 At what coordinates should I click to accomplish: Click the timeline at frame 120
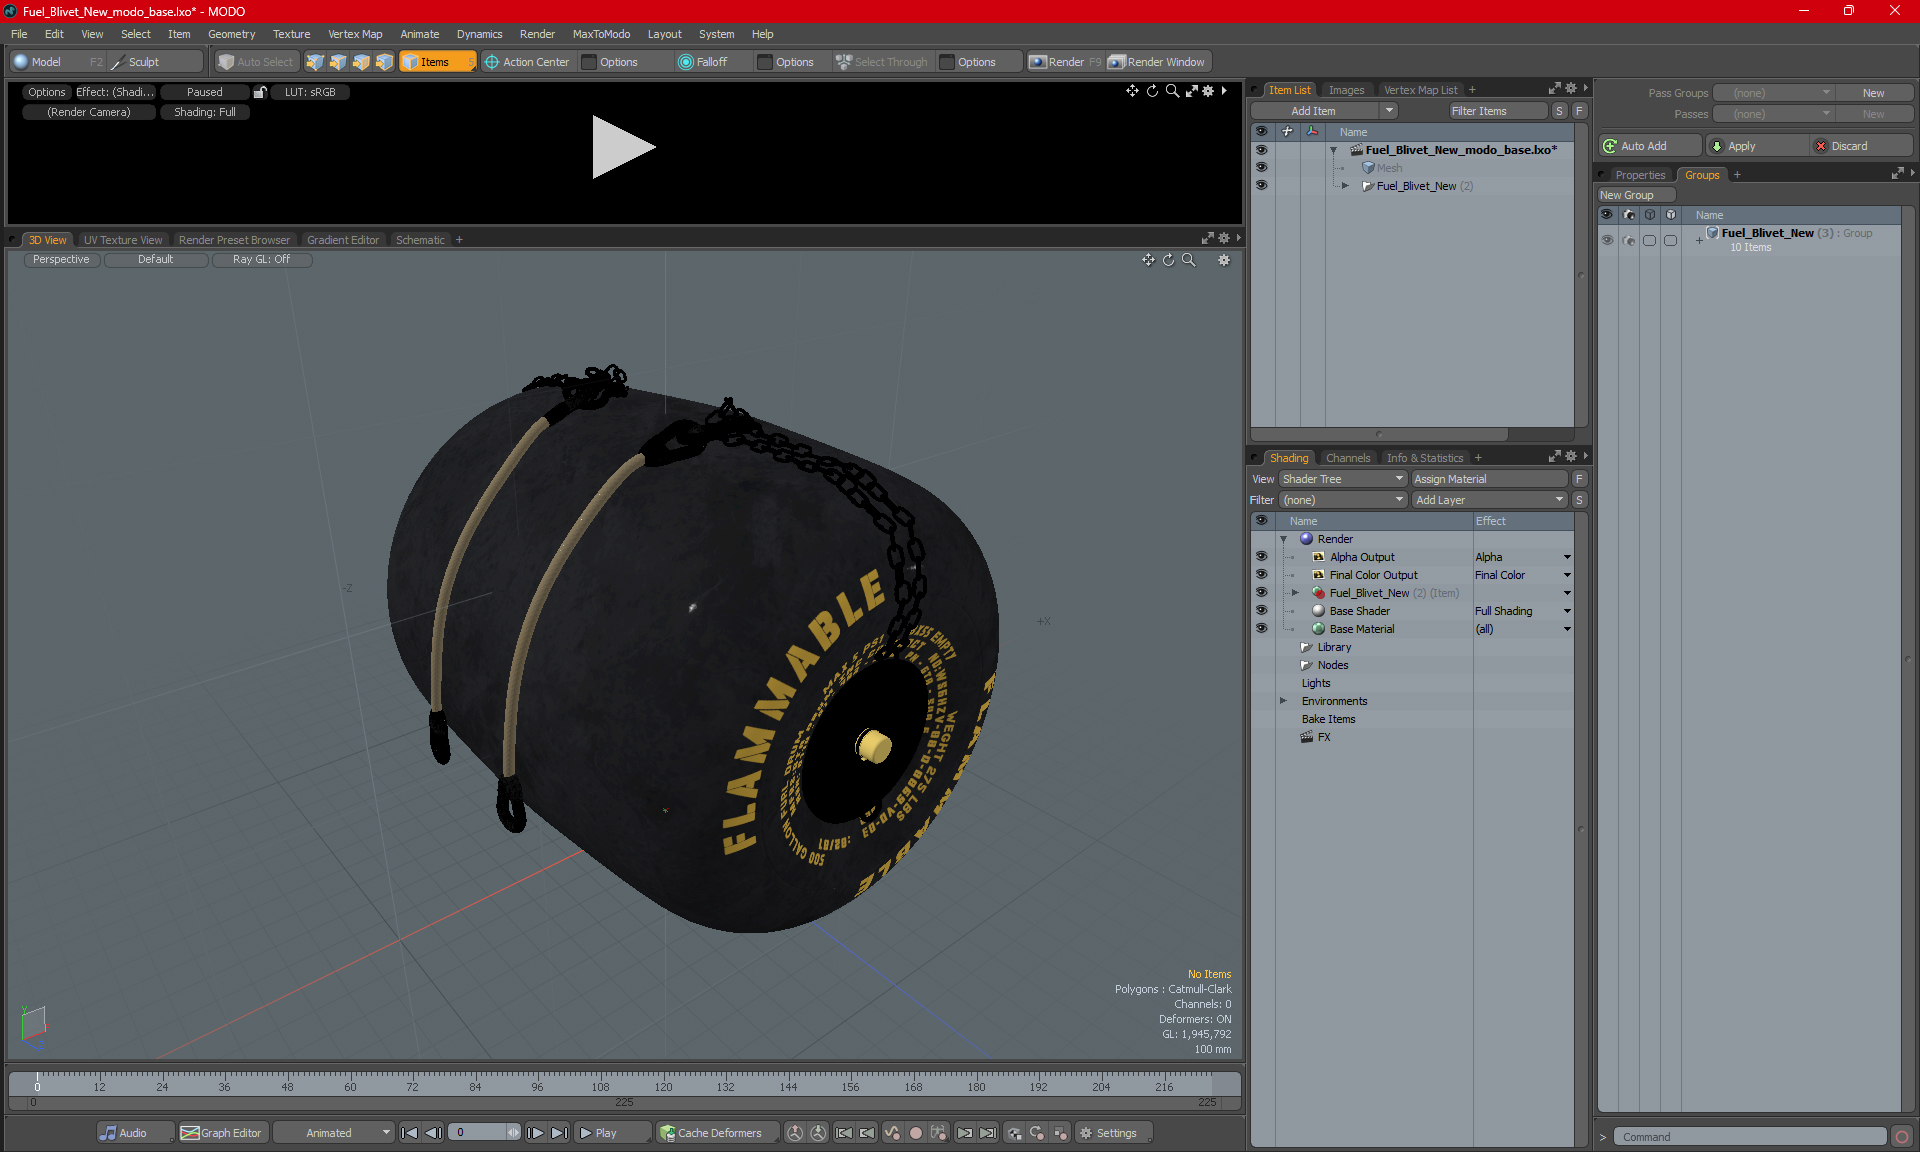coord(663,1082)
